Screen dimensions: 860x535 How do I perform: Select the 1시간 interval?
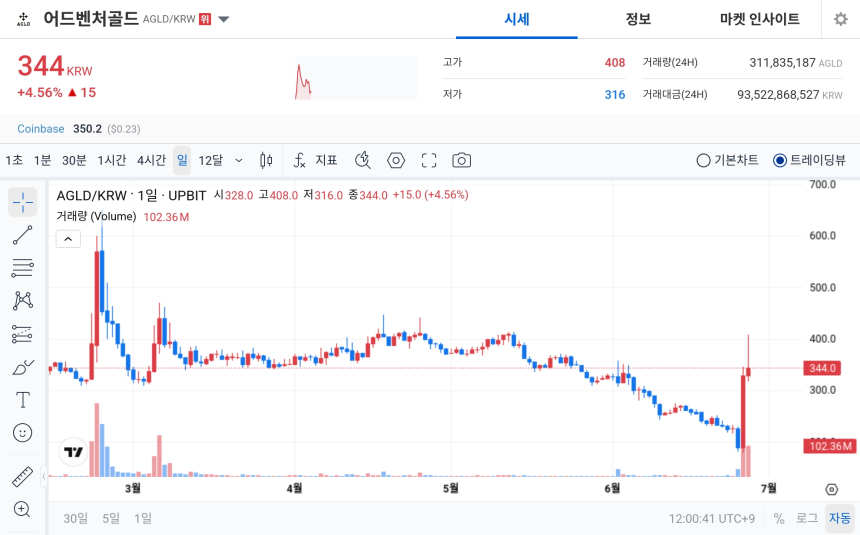112,160
